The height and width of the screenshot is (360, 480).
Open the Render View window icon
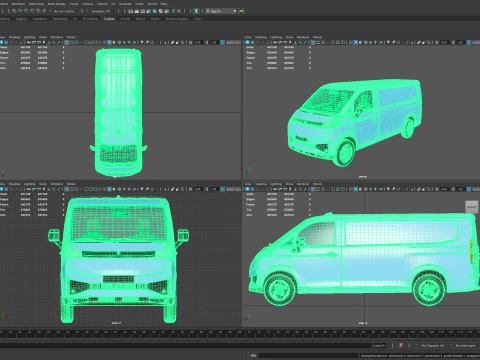point(130,11)
